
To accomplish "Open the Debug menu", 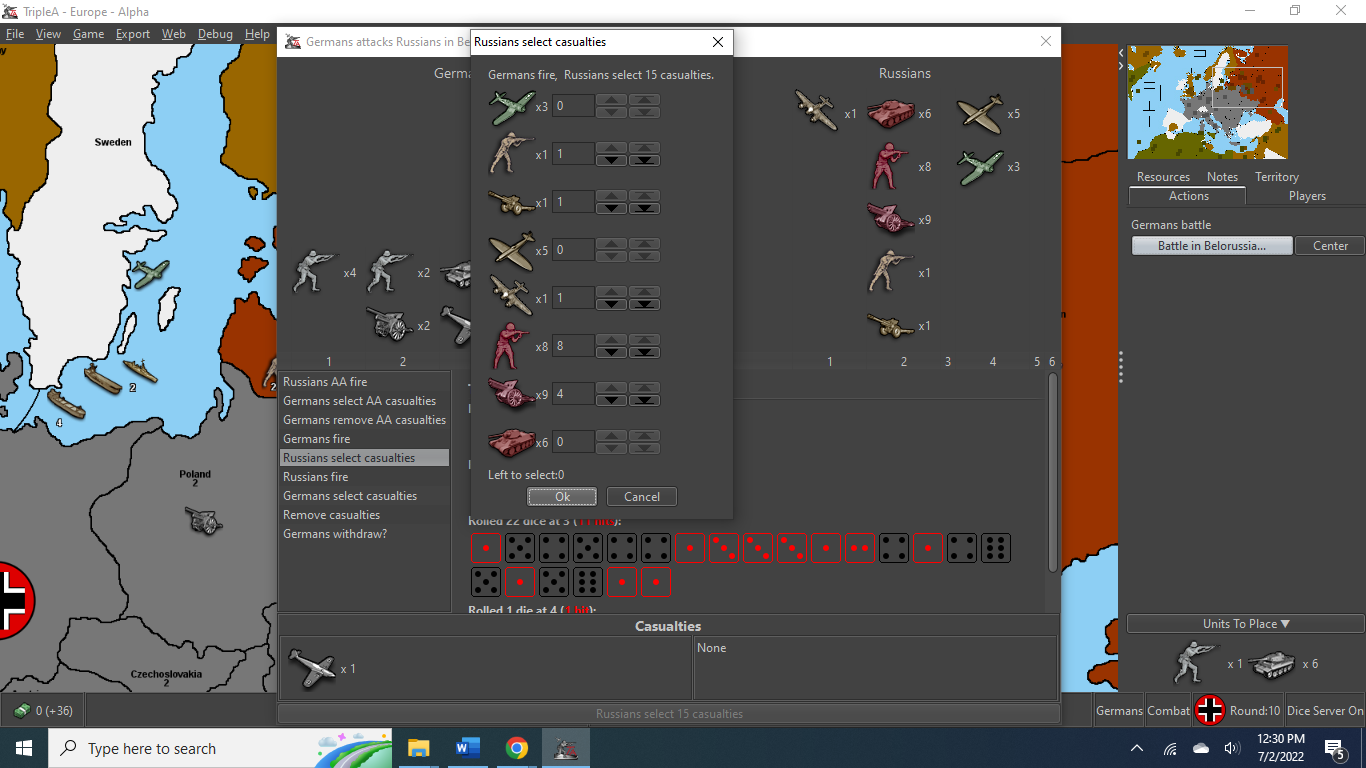I will point(215,34).
